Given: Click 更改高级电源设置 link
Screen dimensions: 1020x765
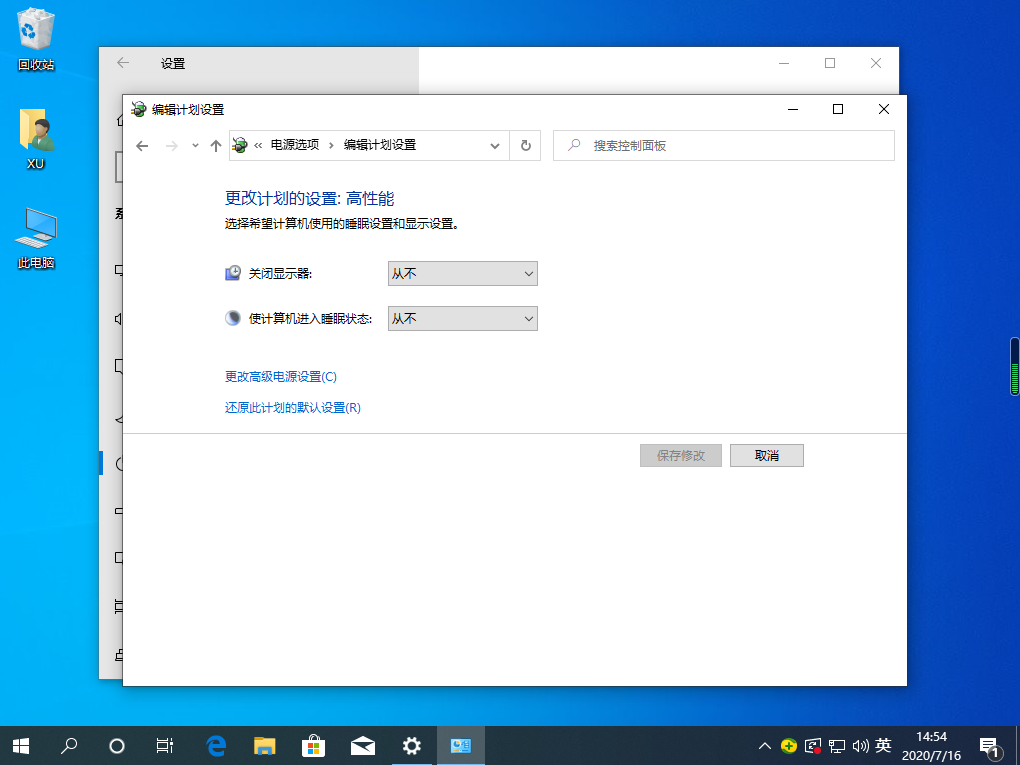Looking at the screenshot, I should (281, 377).
